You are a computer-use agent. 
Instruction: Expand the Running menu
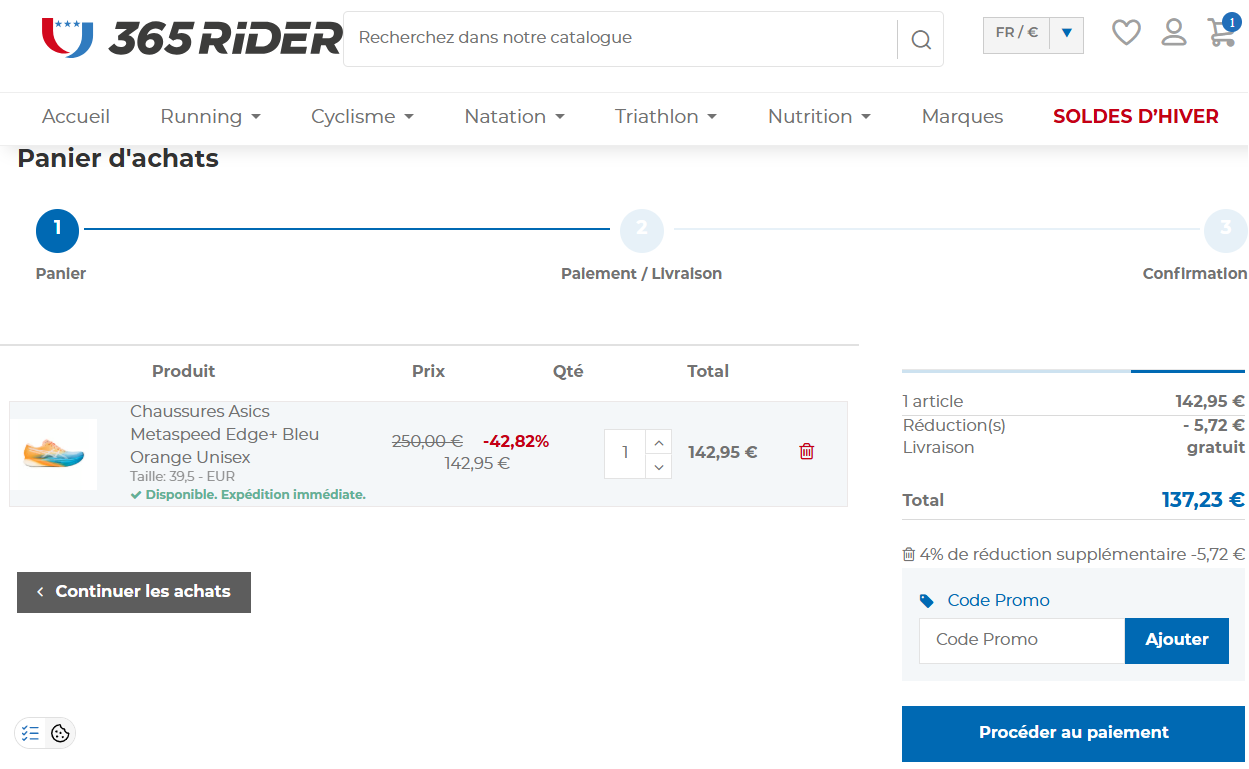[210, 117]
